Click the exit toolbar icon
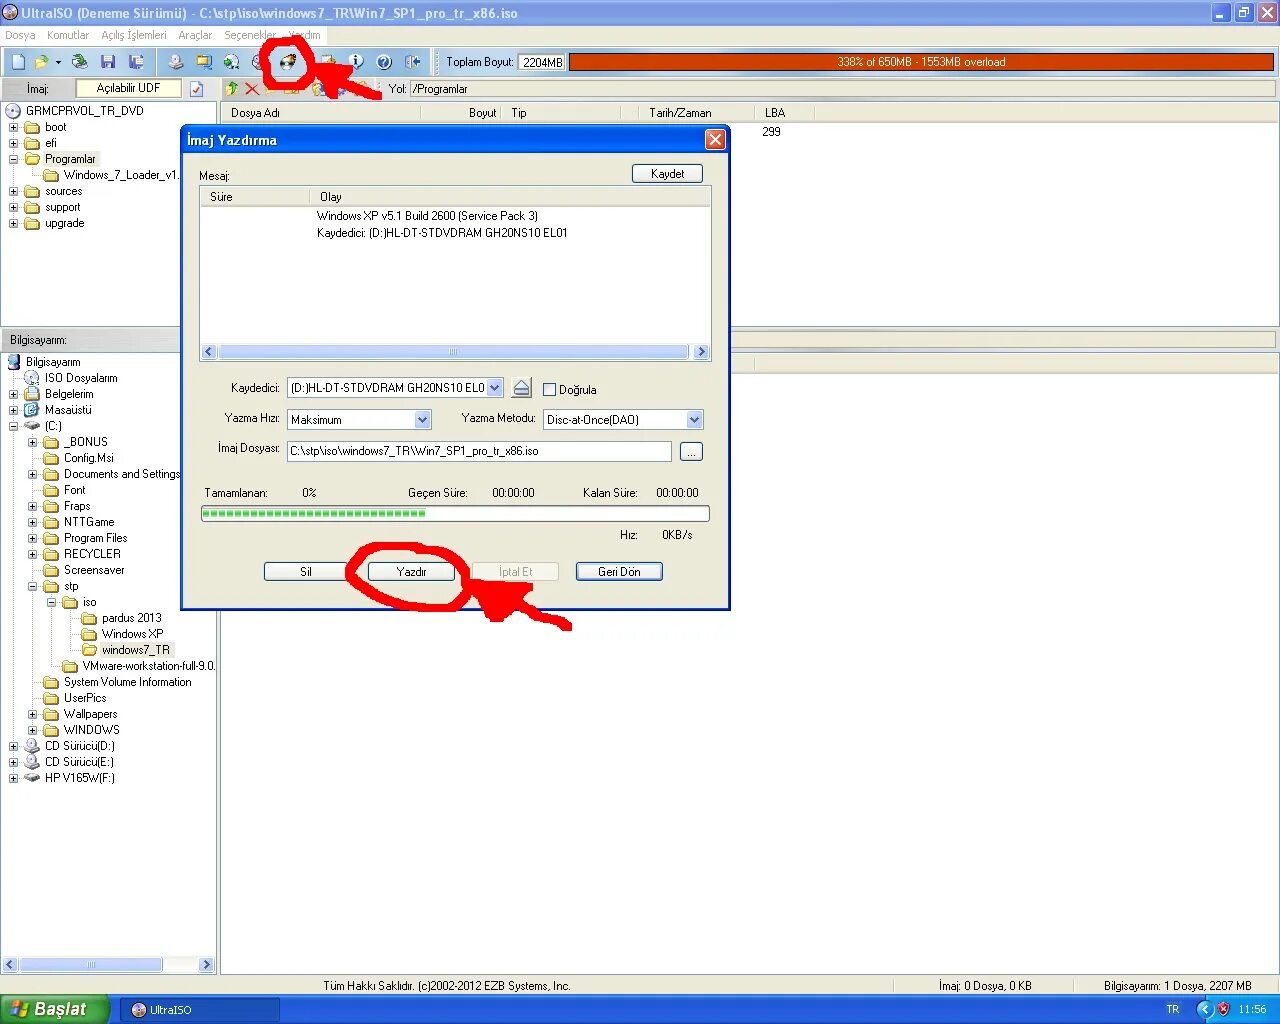Viewport: 1280px width, 1024px height. click(412, 62)
